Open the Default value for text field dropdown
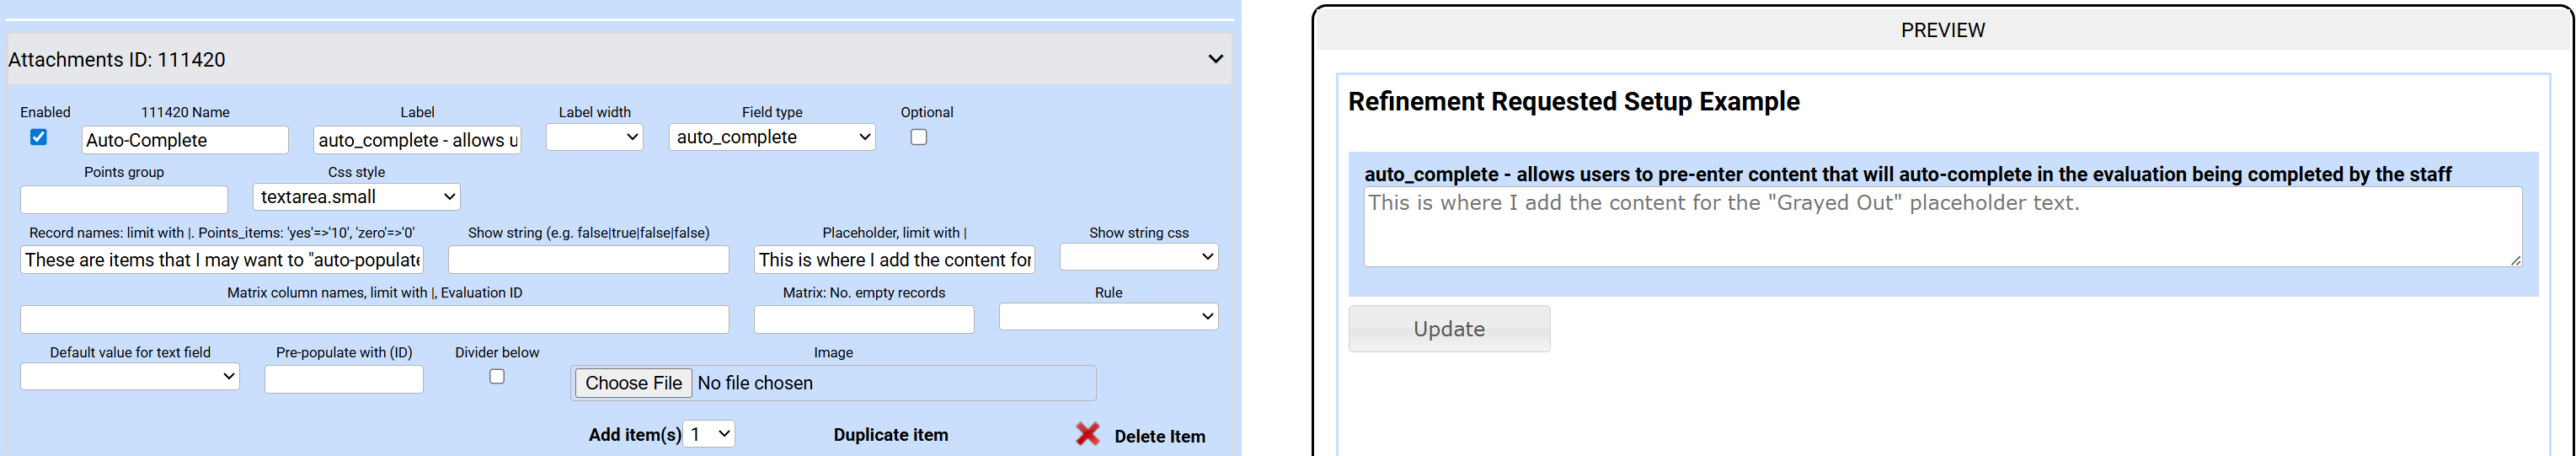The height and width of the screenshot is (456, 2576). [x=130, y=377]
